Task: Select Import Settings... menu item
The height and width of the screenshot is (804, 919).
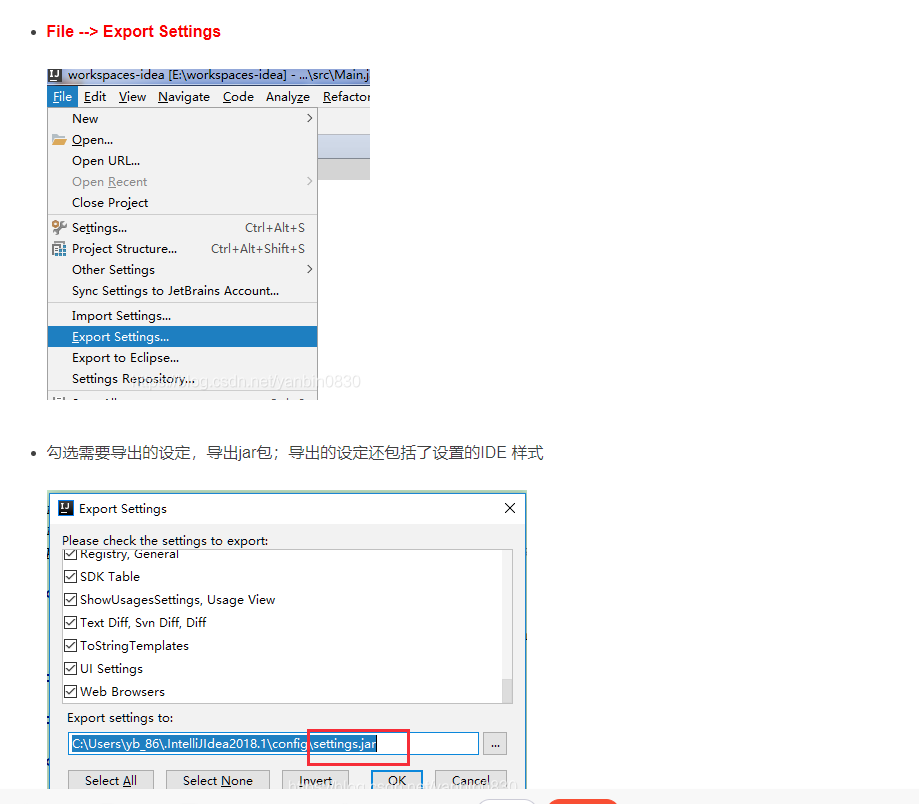Action: click(182, 316)
